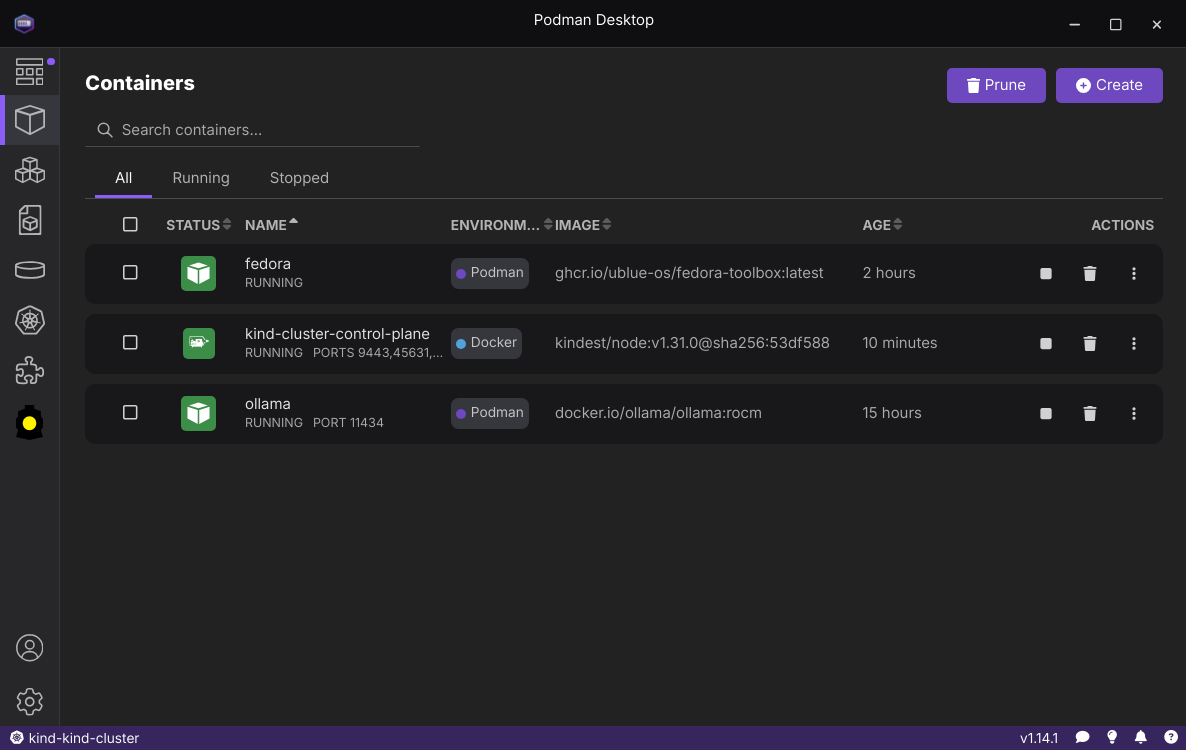
Task: Select the checkbox for the fedora container
Action: click(x=130, y=273)
